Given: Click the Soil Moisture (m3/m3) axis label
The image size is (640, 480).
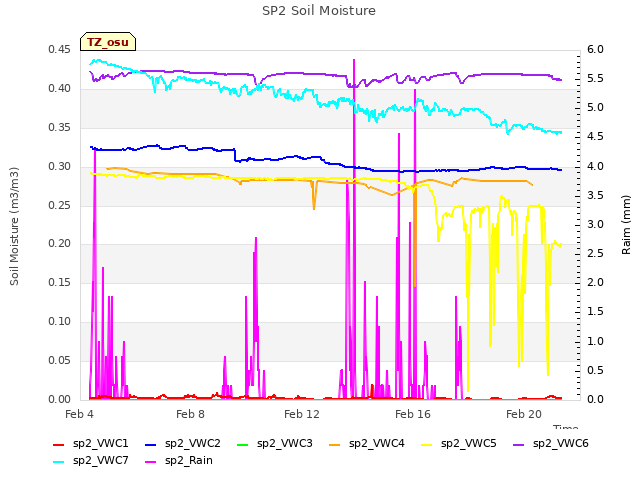Looking at the screenshot, I should pos(14,226).
